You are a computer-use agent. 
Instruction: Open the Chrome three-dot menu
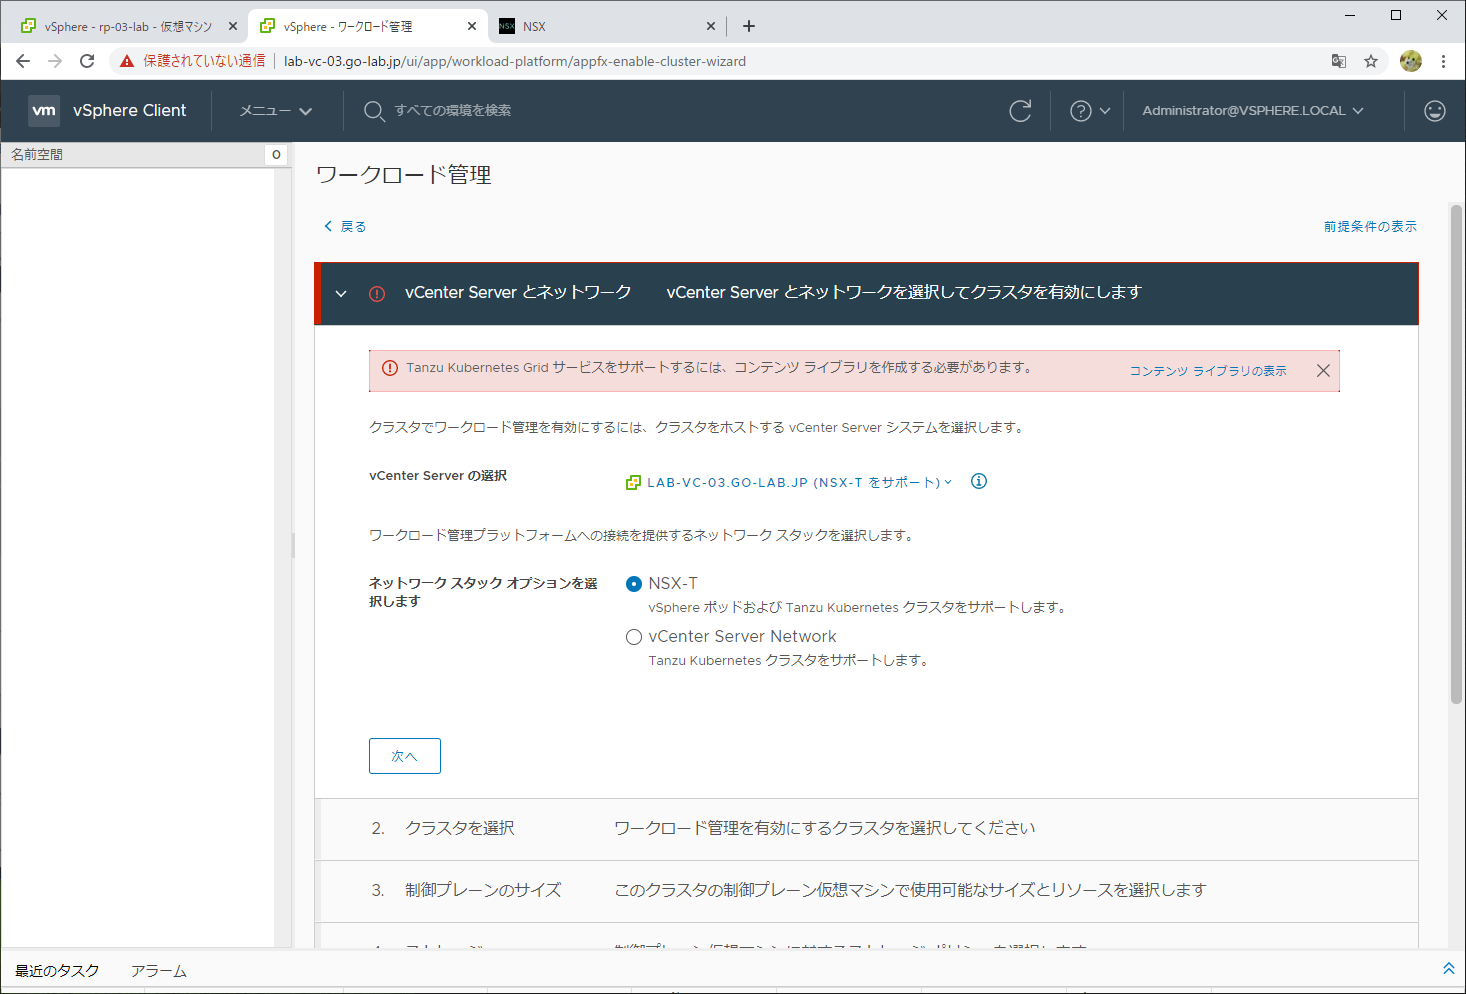pos(1443,61)
